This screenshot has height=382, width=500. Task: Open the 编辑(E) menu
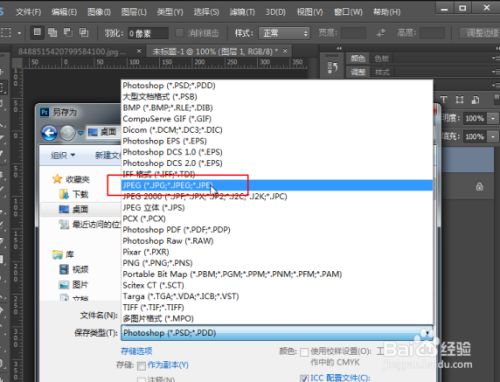tap(64, 12)
